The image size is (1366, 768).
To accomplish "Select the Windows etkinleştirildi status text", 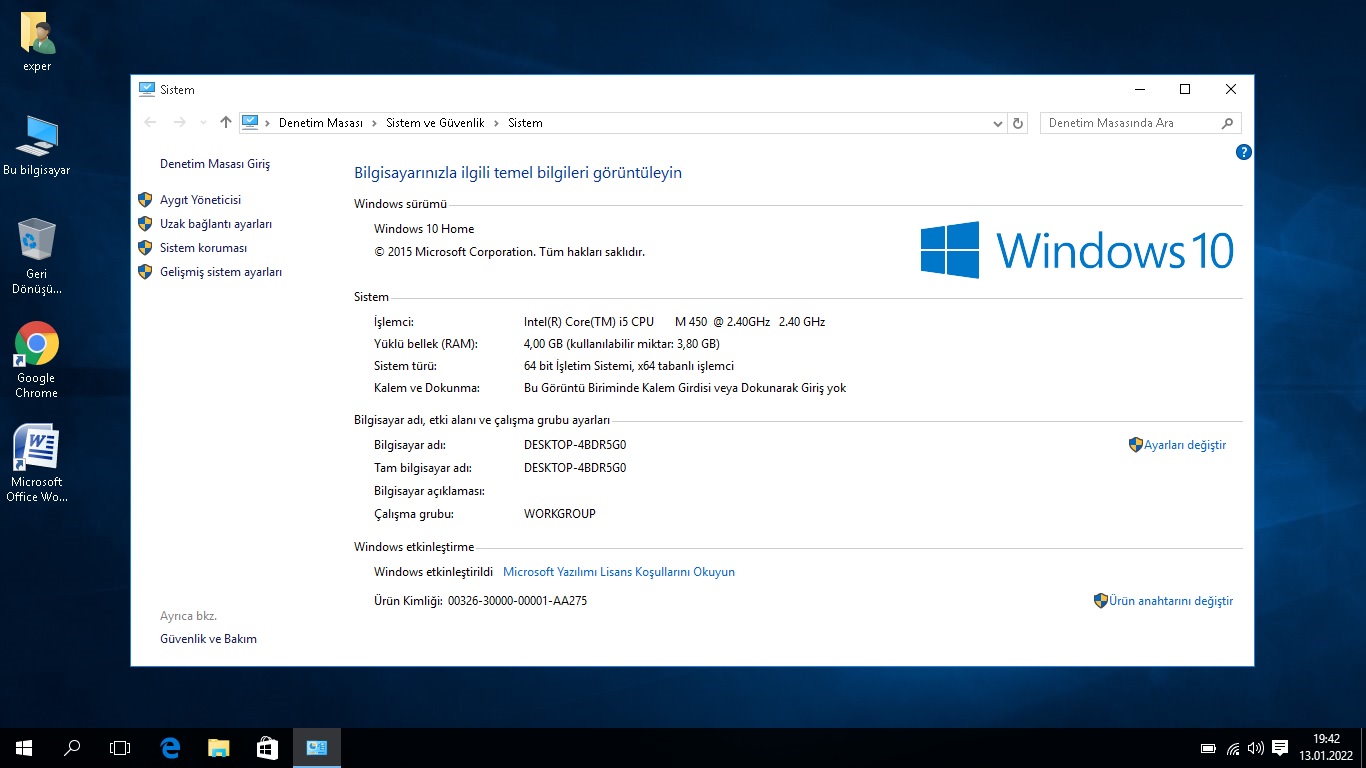I will click(x=433, y=572).
